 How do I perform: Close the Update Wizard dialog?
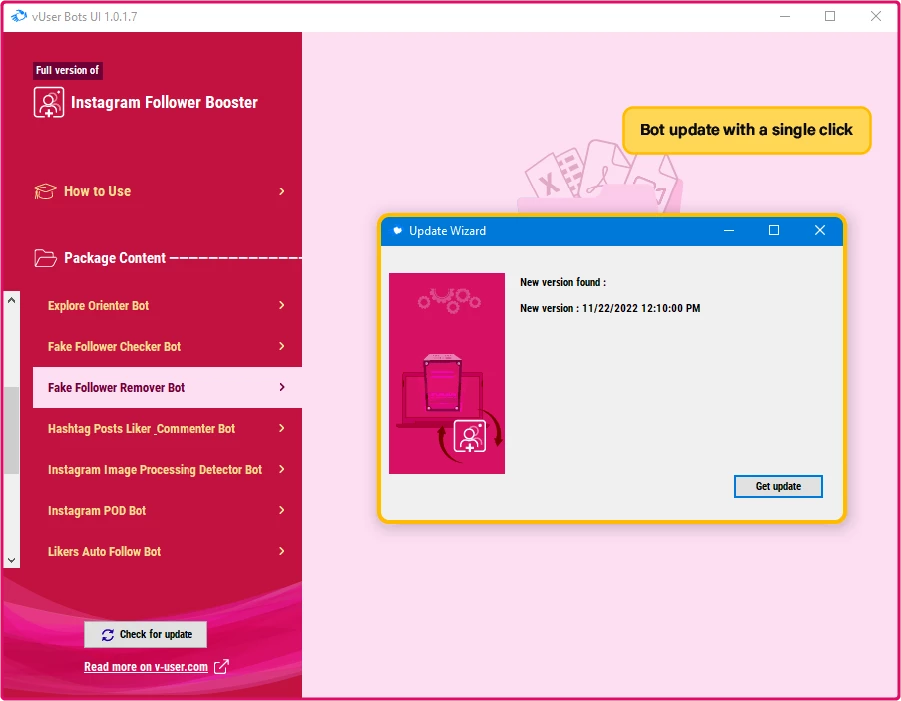coord(820,230)
